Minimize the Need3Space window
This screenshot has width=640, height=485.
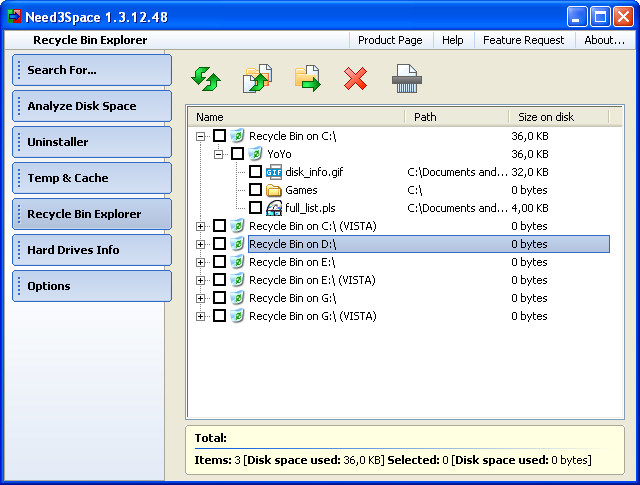click(576, 17)
